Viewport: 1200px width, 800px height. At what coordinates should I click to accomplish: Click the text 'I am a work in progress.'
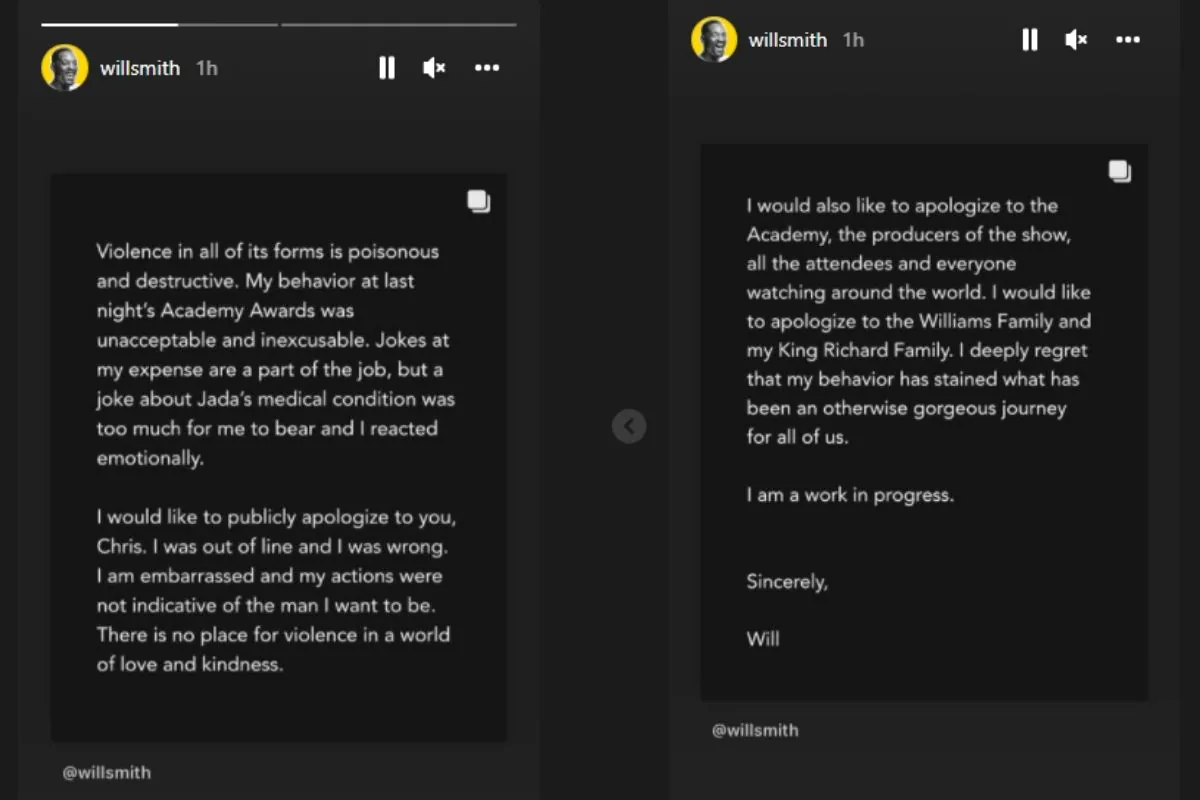(x=850, y=495)
